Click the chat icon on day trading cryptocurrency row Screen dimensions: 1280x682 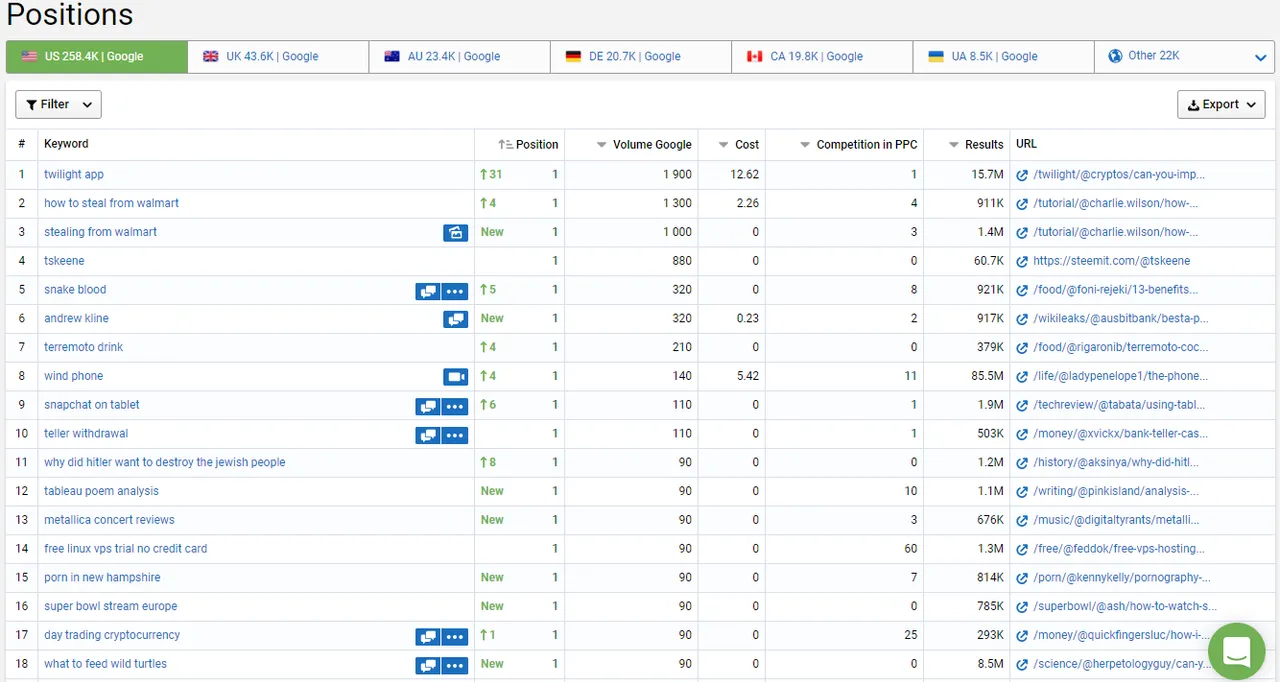tap(428, 636)
